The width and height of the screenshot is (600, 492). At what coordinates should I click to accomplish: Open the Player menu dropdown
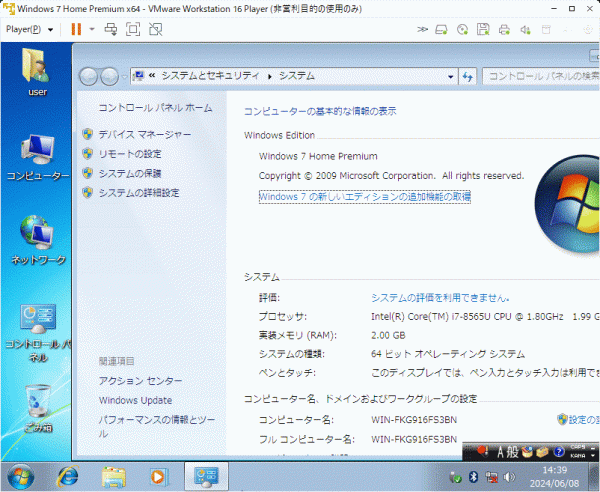(30, 29)
